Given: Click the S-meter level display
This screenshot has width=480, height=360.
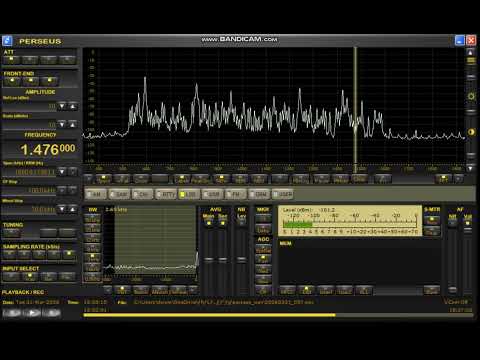Looking at the screenshot, I should coord(350,221).
